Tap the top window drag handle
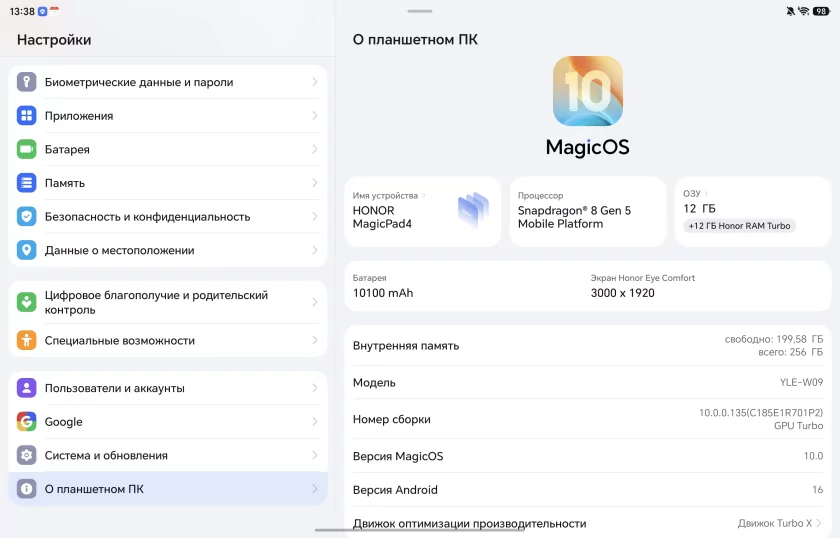840x538 pixels. point(419,11)
